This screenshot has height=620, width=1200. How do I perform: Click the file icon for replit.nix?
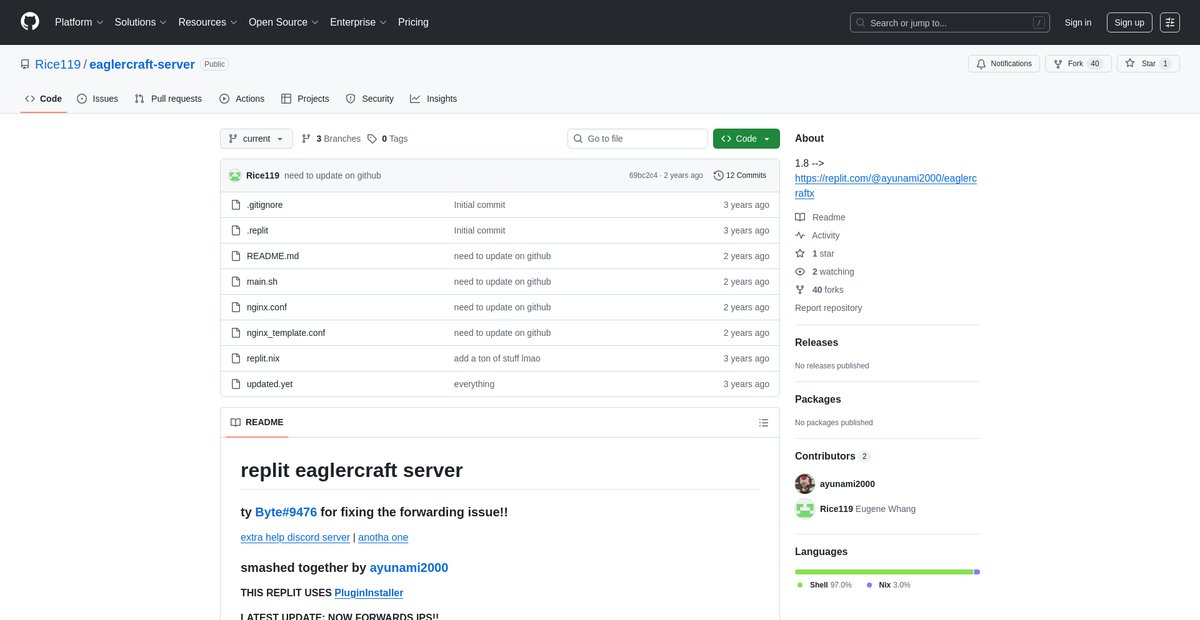pos(235,358)
